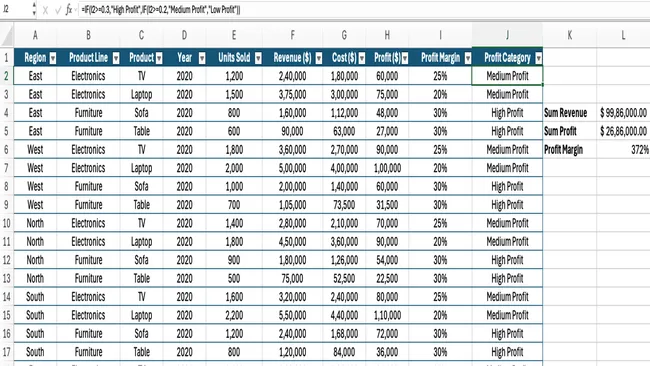Click Cost cell 4,00,000
The image size is (650, 366).
[x=344, y=168]
